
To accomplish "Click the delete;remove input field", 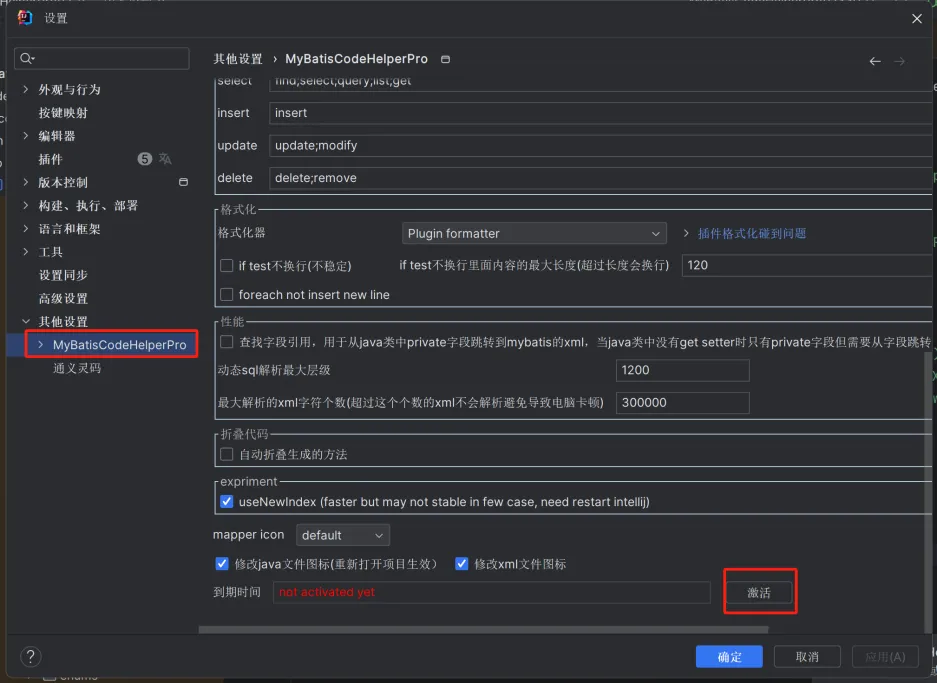I will tap(601, 177).
